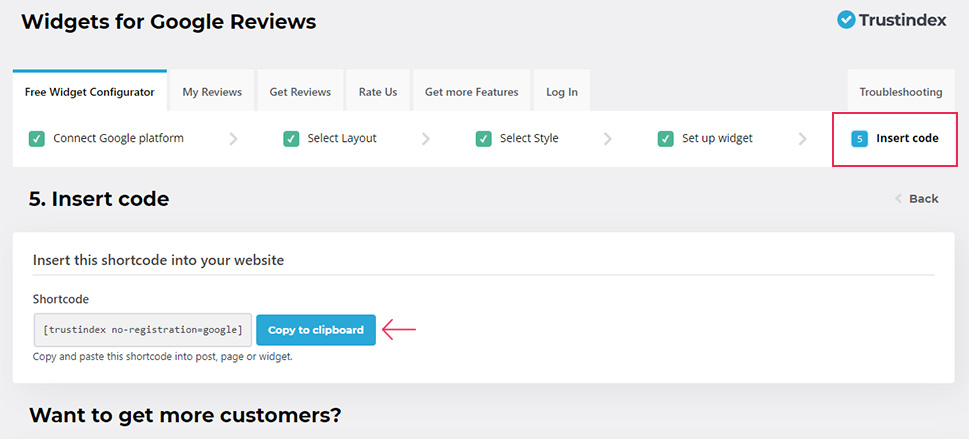Select the Rate Us tab
969x439 pixels.
(378, 92)
